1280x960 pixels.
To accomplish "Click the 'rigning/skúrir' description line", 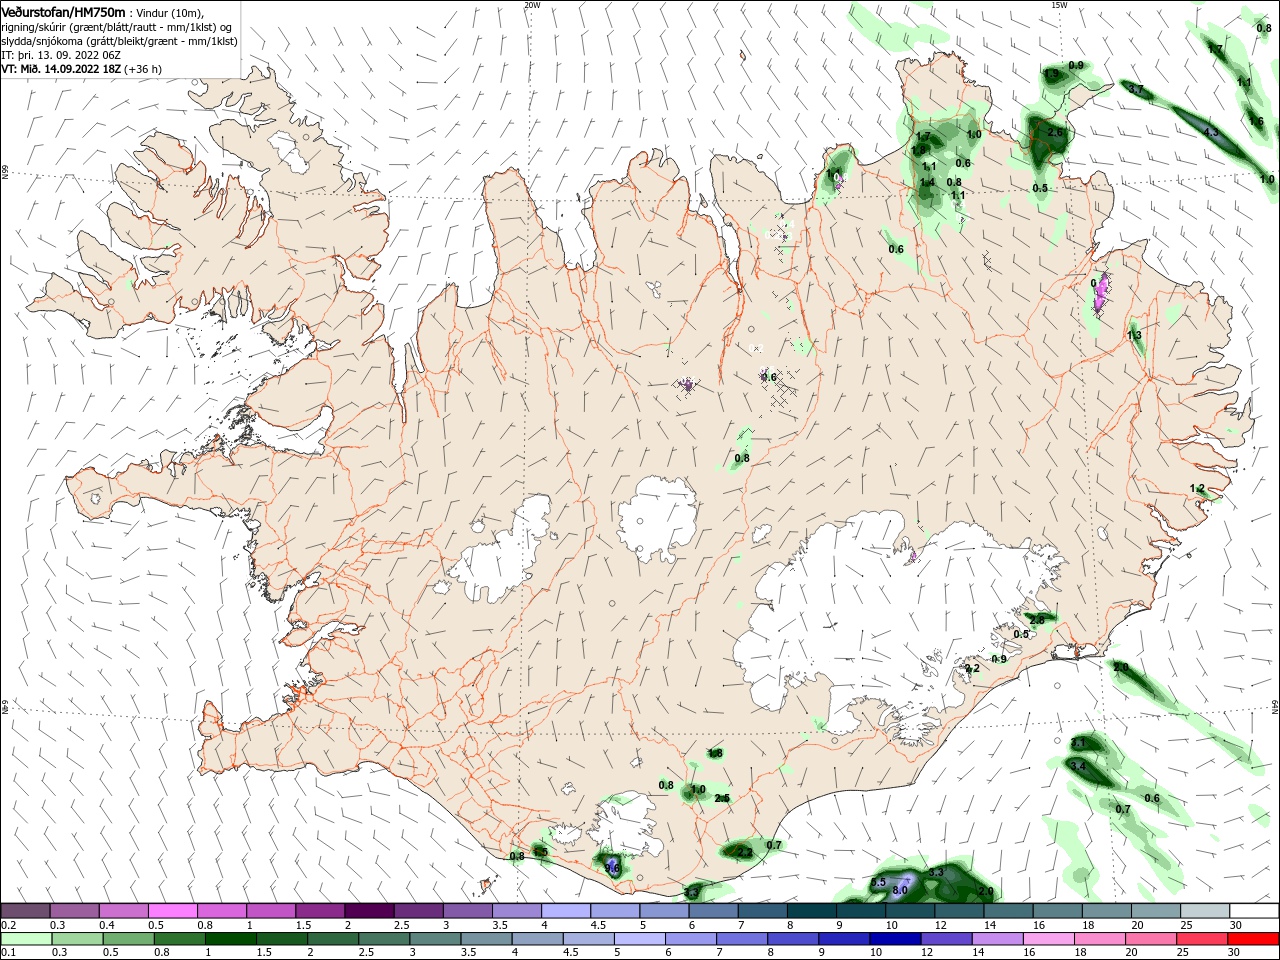I will point(117,27).
